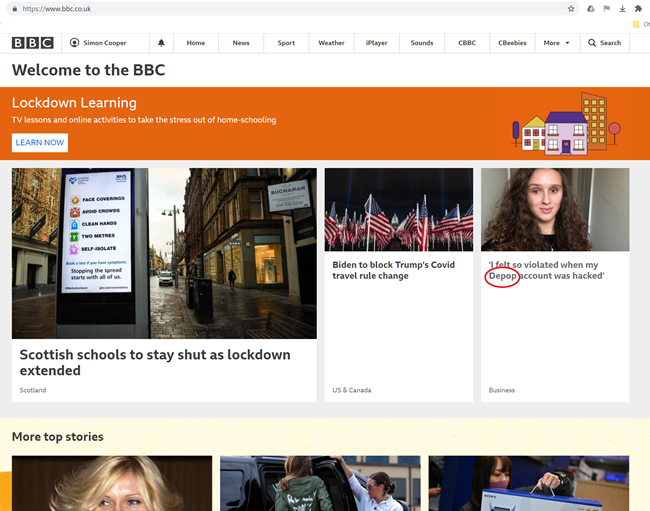Click the drive-shaped browser extension icon
Image resolution: width=650 pixels, height=511 pixels.
pos(591,9)
